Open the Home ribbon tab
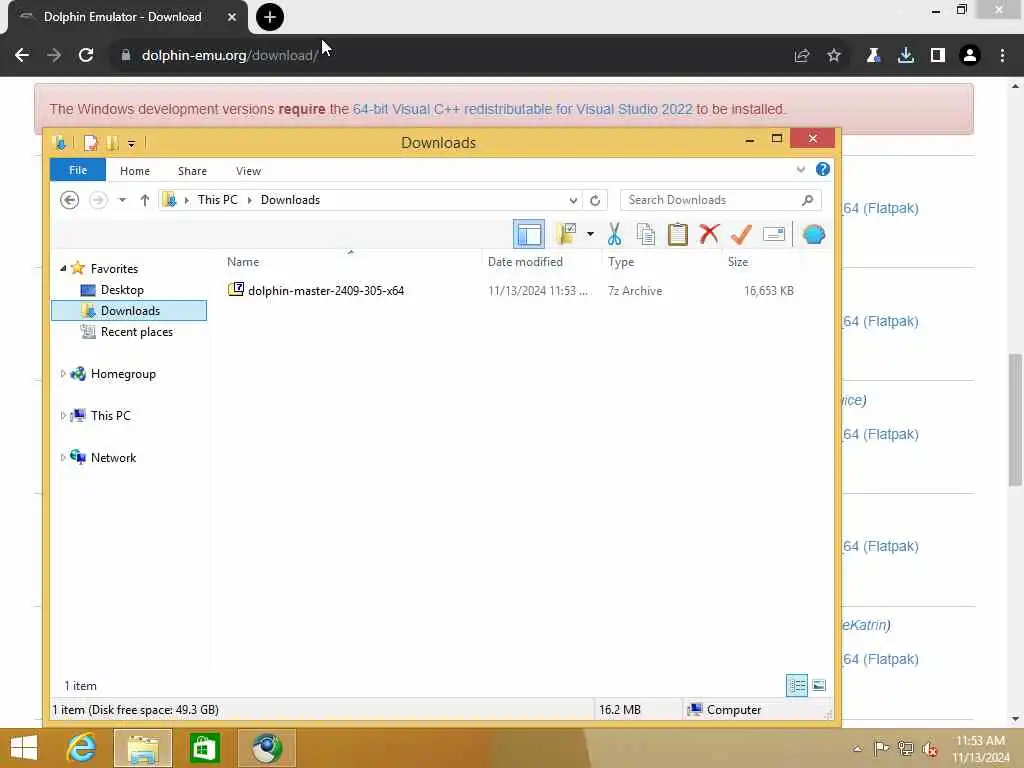This screenshot has height=768, width=1024. click(x=135, y=170)
